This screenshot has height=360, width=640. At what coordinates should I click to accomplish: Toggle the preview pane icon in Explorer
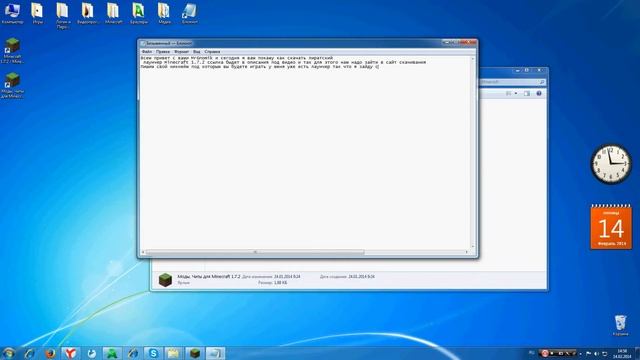pyautogui.click(x=527, y=93)
